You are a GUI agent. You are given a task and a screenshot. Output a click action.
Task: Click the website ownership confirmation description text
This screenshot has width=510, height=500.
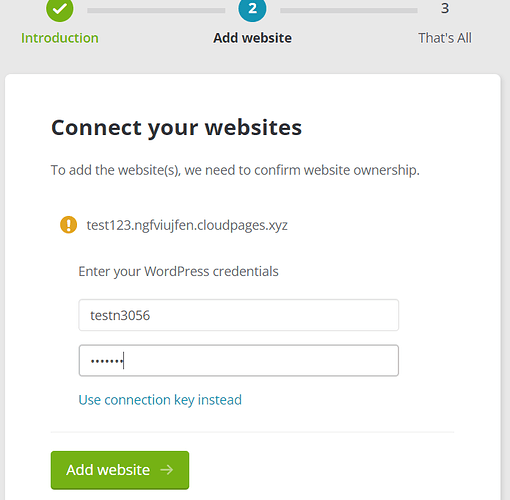(235, 170)
